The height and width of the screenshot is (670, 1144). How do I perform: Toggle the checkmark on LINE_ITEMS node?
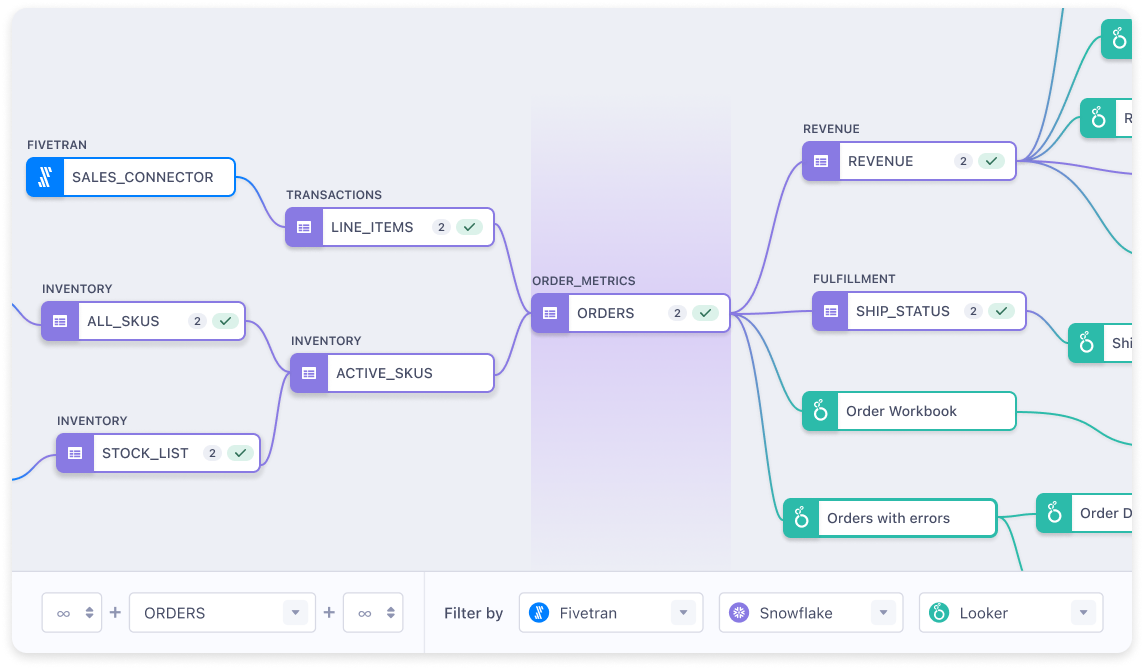point(469,226)
